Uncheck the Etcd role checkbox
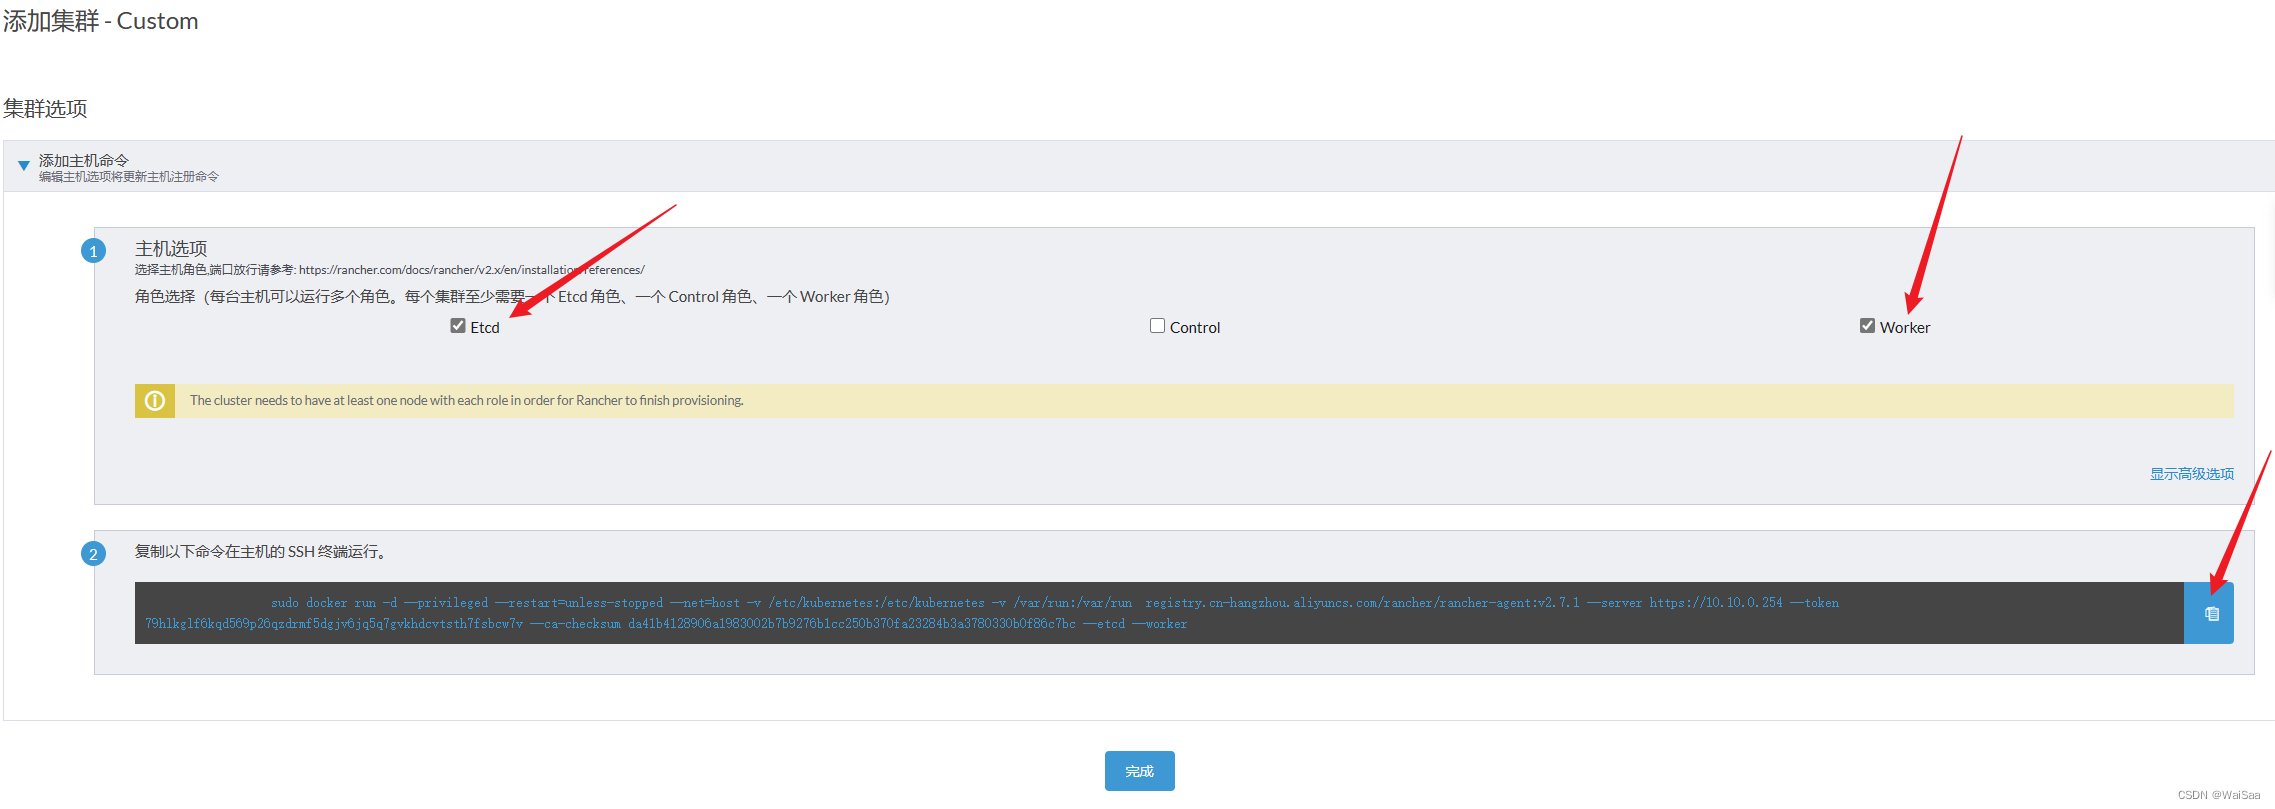 click(x=458, y=326)
